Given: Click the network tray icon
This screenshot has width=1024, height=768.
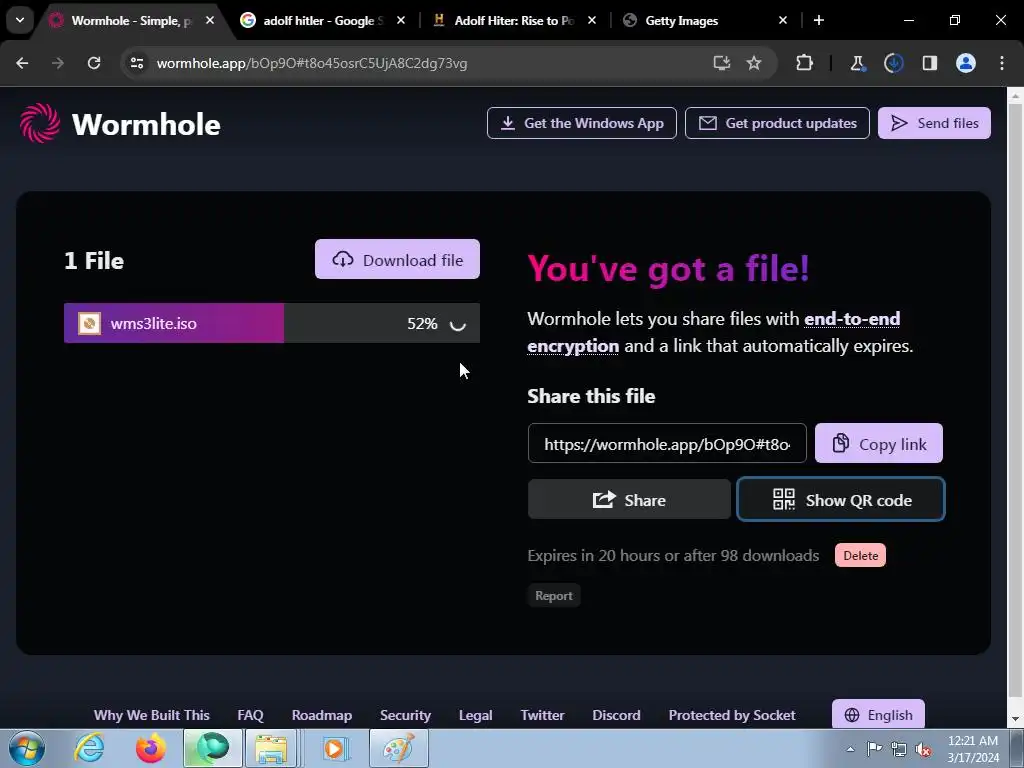Looking at the screenshot, I should [899, 749].
